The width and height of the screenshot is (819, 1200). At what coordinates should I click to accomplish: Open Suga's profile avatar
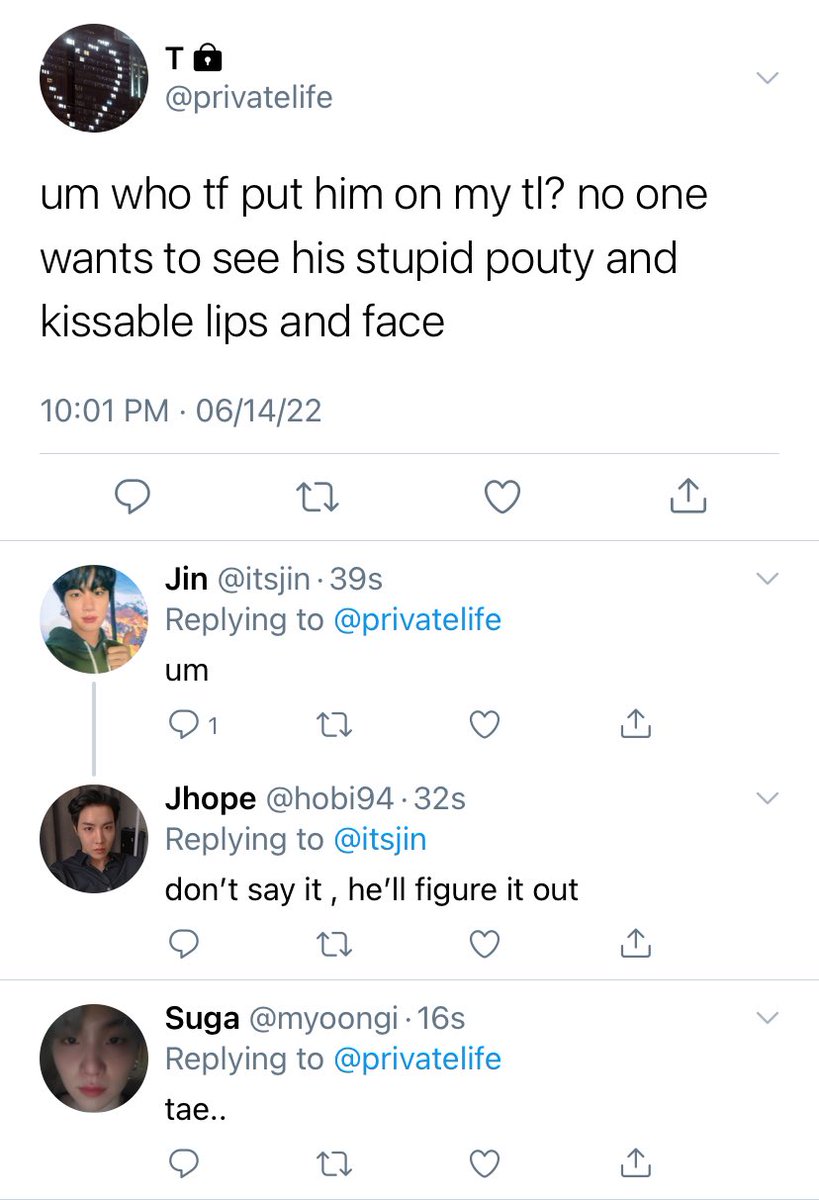pos(93,1058)
